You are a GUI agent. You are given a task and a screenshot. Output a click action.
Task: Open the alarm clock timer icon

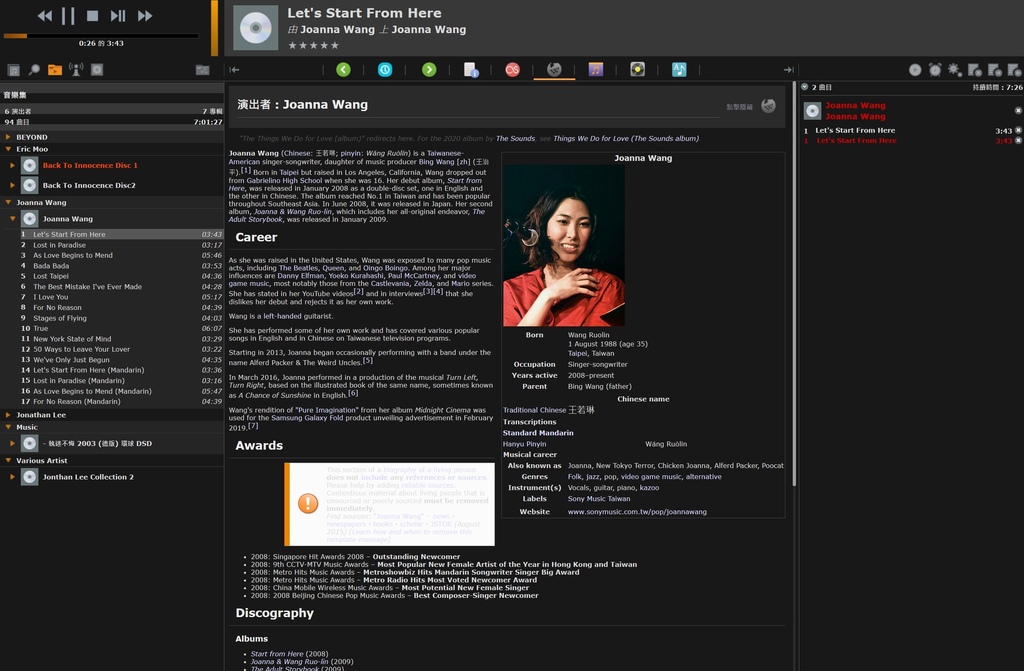[935, 70]
